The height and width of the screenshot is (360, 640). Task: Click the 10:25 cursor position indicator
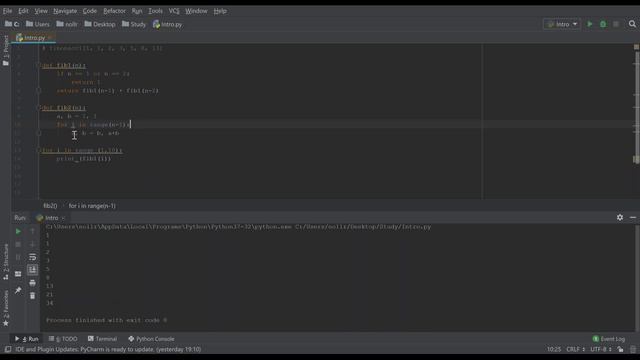pyautogui.click(x=554, y=349)
